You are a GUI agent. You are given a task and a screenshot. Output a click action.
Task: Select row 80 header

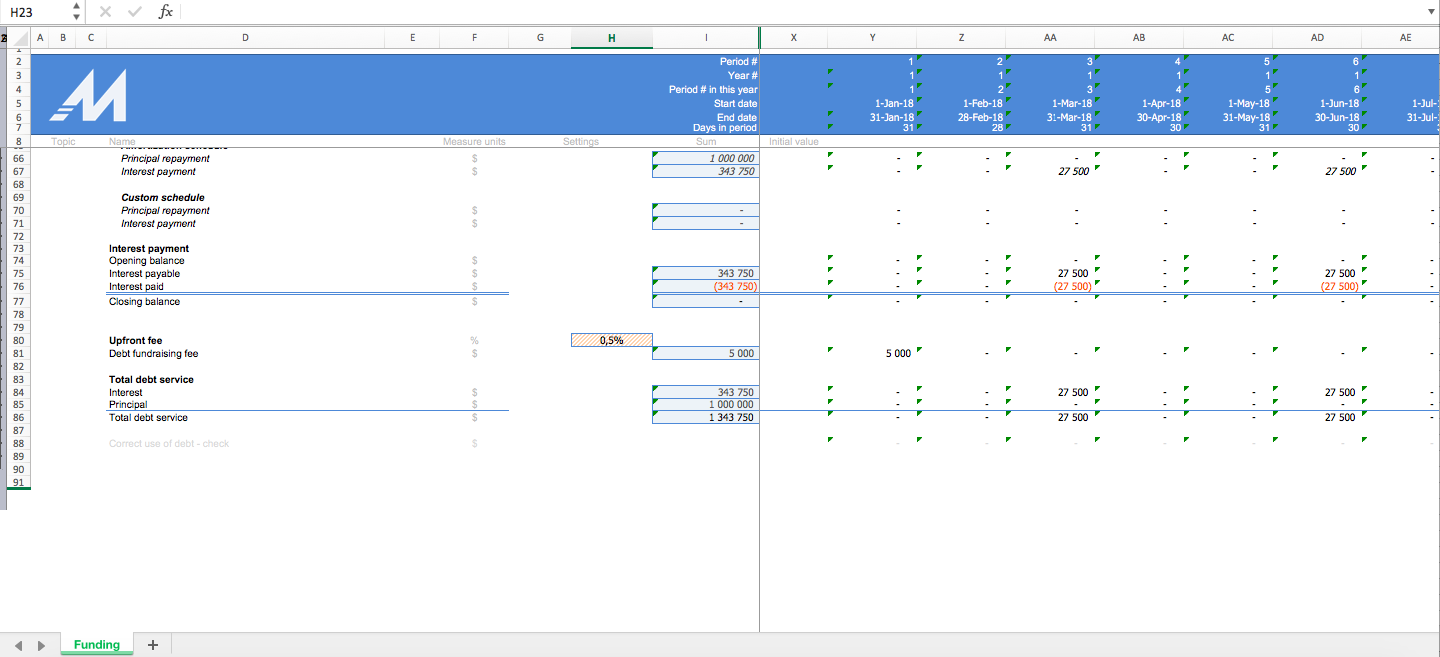pyautogui.click(x=18, y=340)
